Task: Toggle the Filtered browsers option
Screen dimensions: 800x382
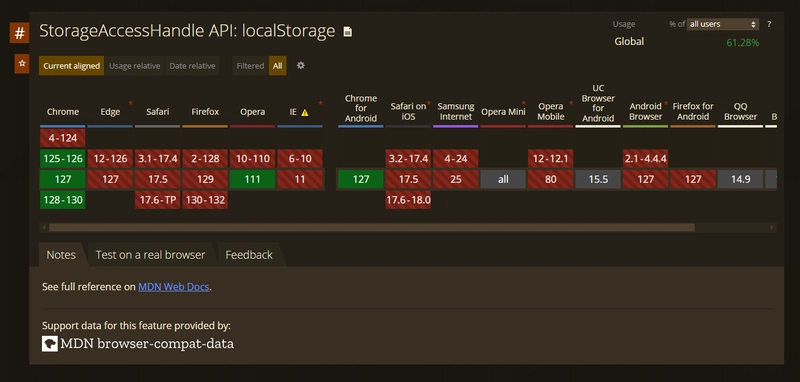Action: (x=250, y=66)
